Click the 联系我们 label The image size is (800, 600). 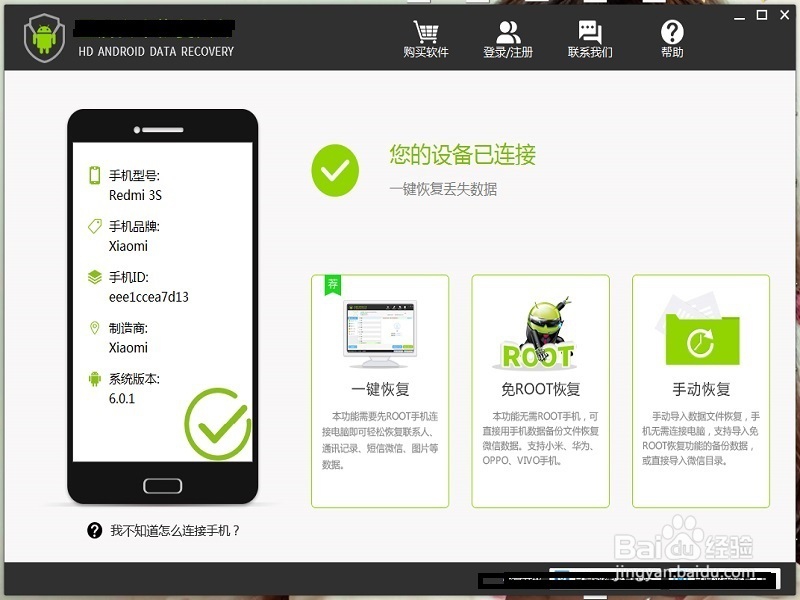[x=590, y=52]
